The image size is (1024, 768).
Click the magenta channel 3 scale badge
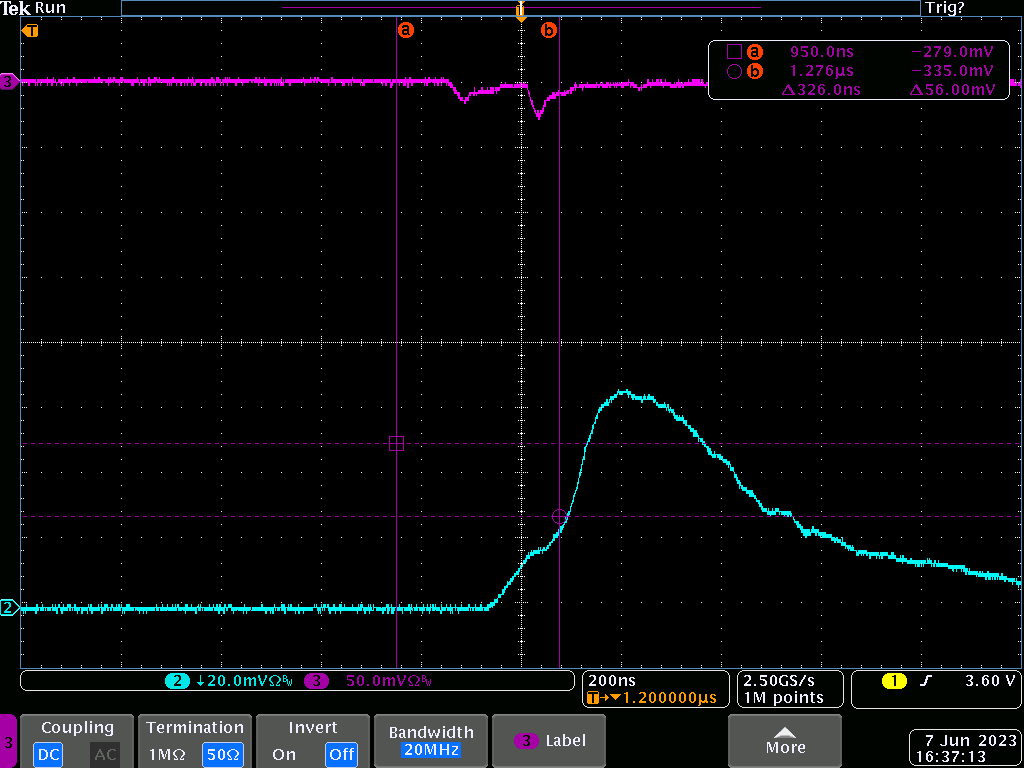(x=317, y=681)
